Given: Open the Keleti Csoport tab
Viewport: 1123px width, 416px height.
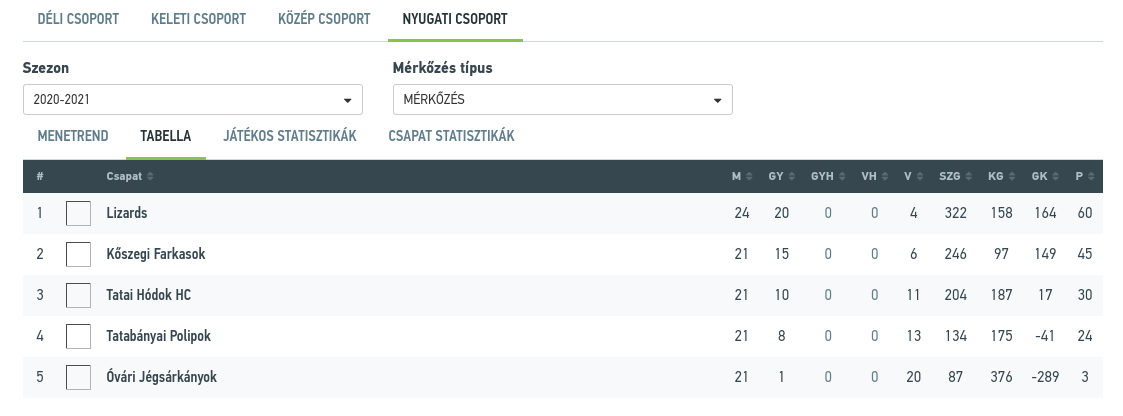Looking at the screenshot, I should [198, 19].
